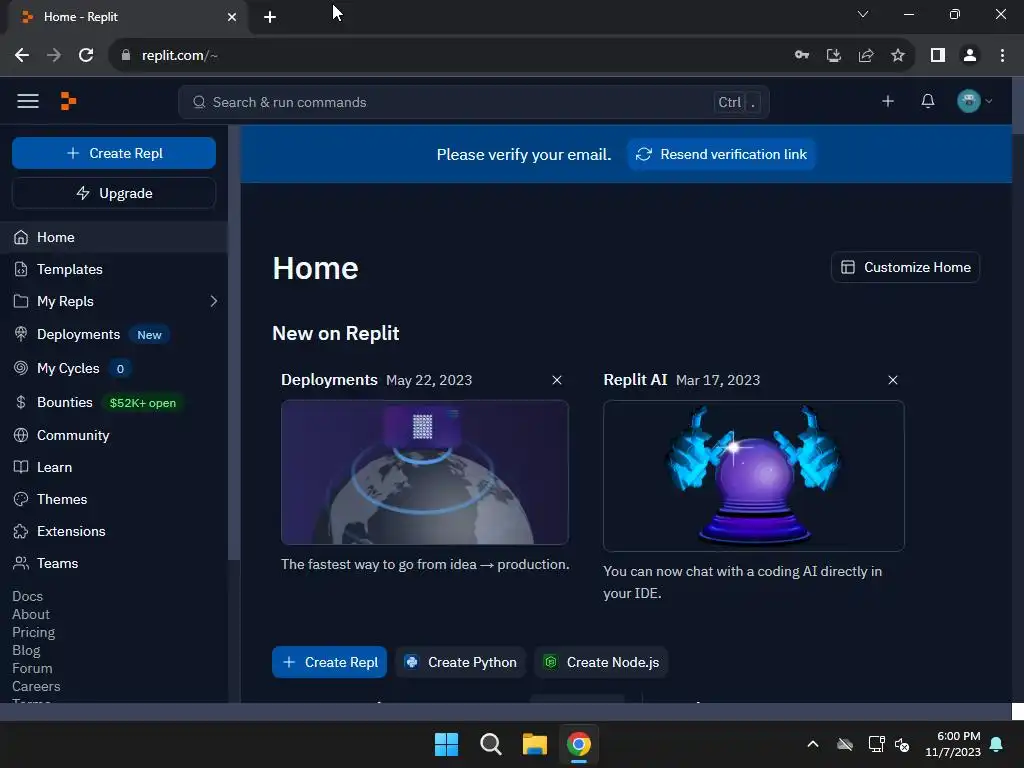Click the $52K+ open bounties badge

(142, 403)
